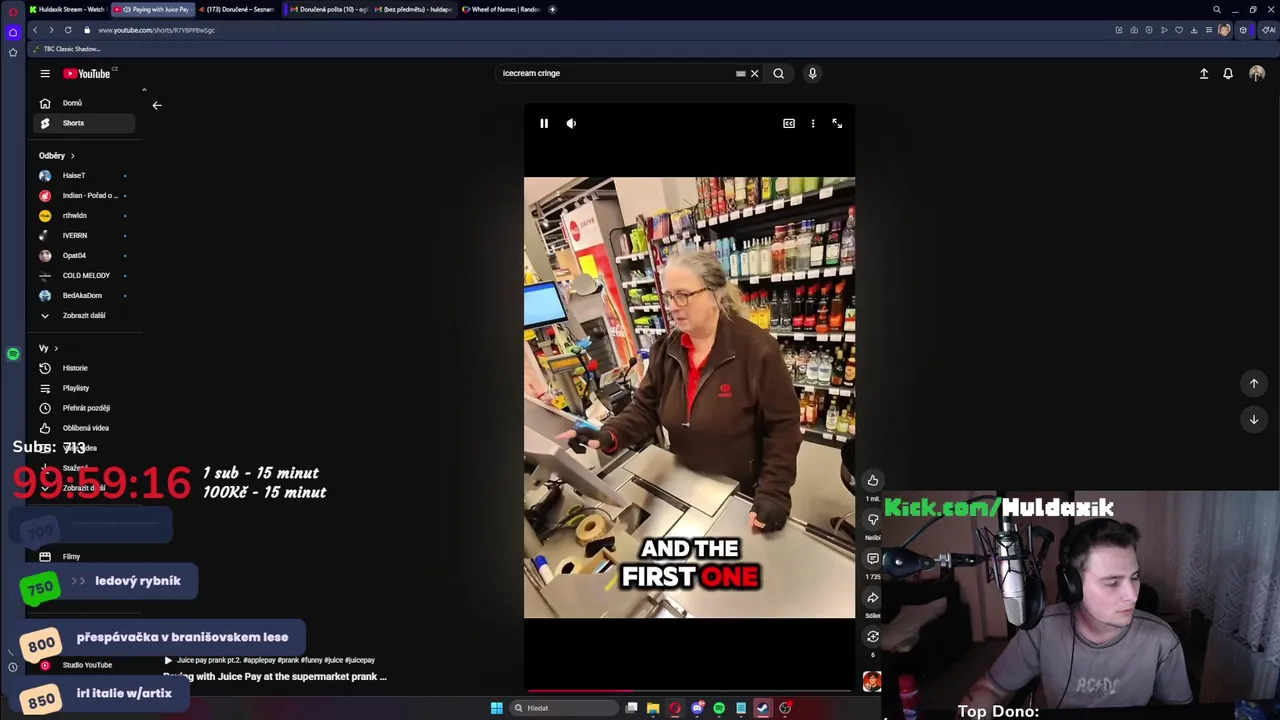Switch to 173 Doručené Seznam tab
Image resolution: width=1280 pixels, height=720 pixels.
pos(237,9)
